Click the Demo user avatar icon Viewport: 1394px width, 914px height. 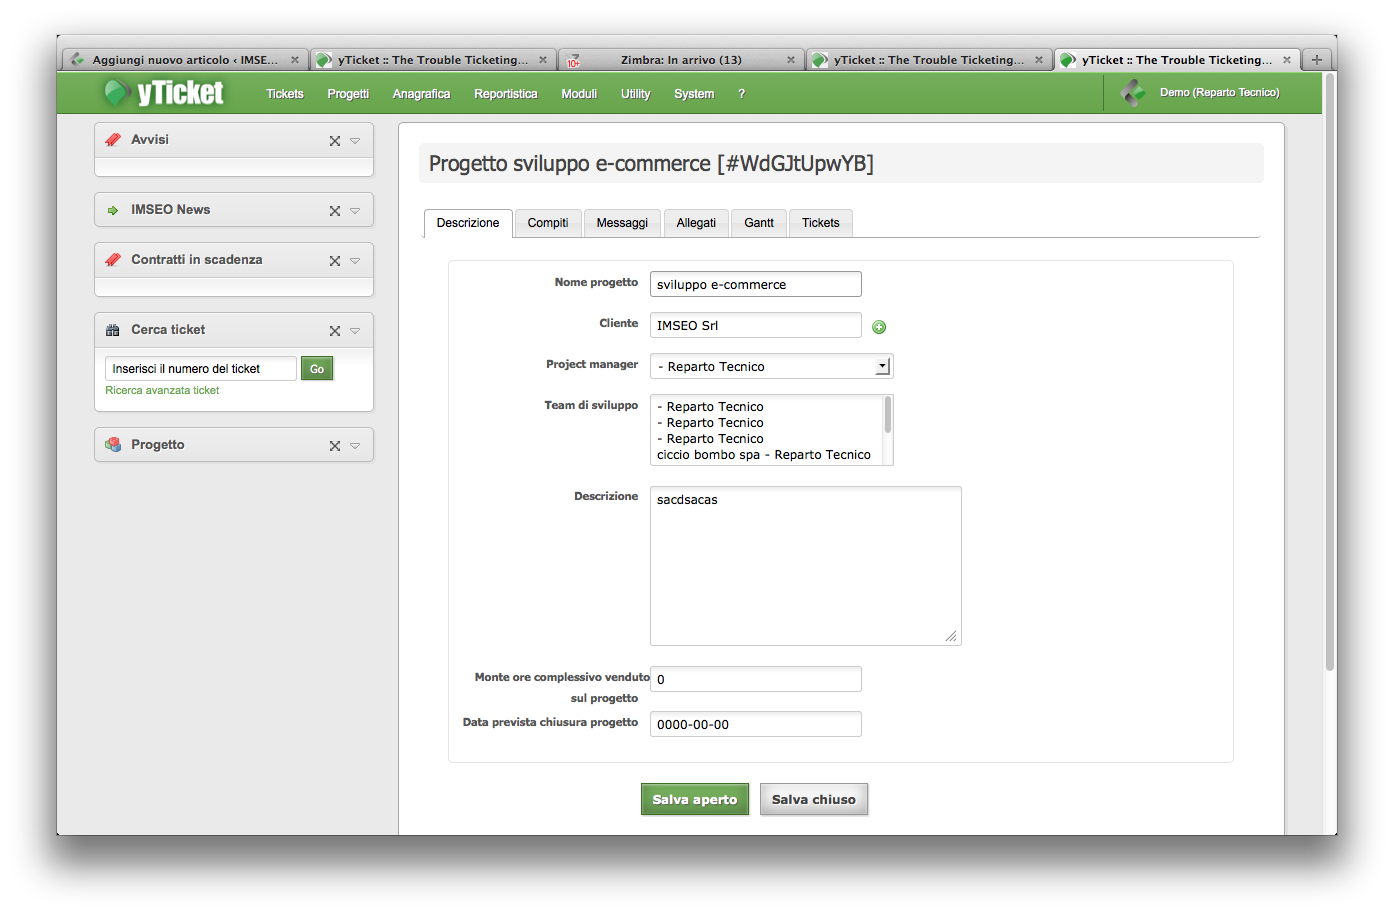tap(1133, 93)
